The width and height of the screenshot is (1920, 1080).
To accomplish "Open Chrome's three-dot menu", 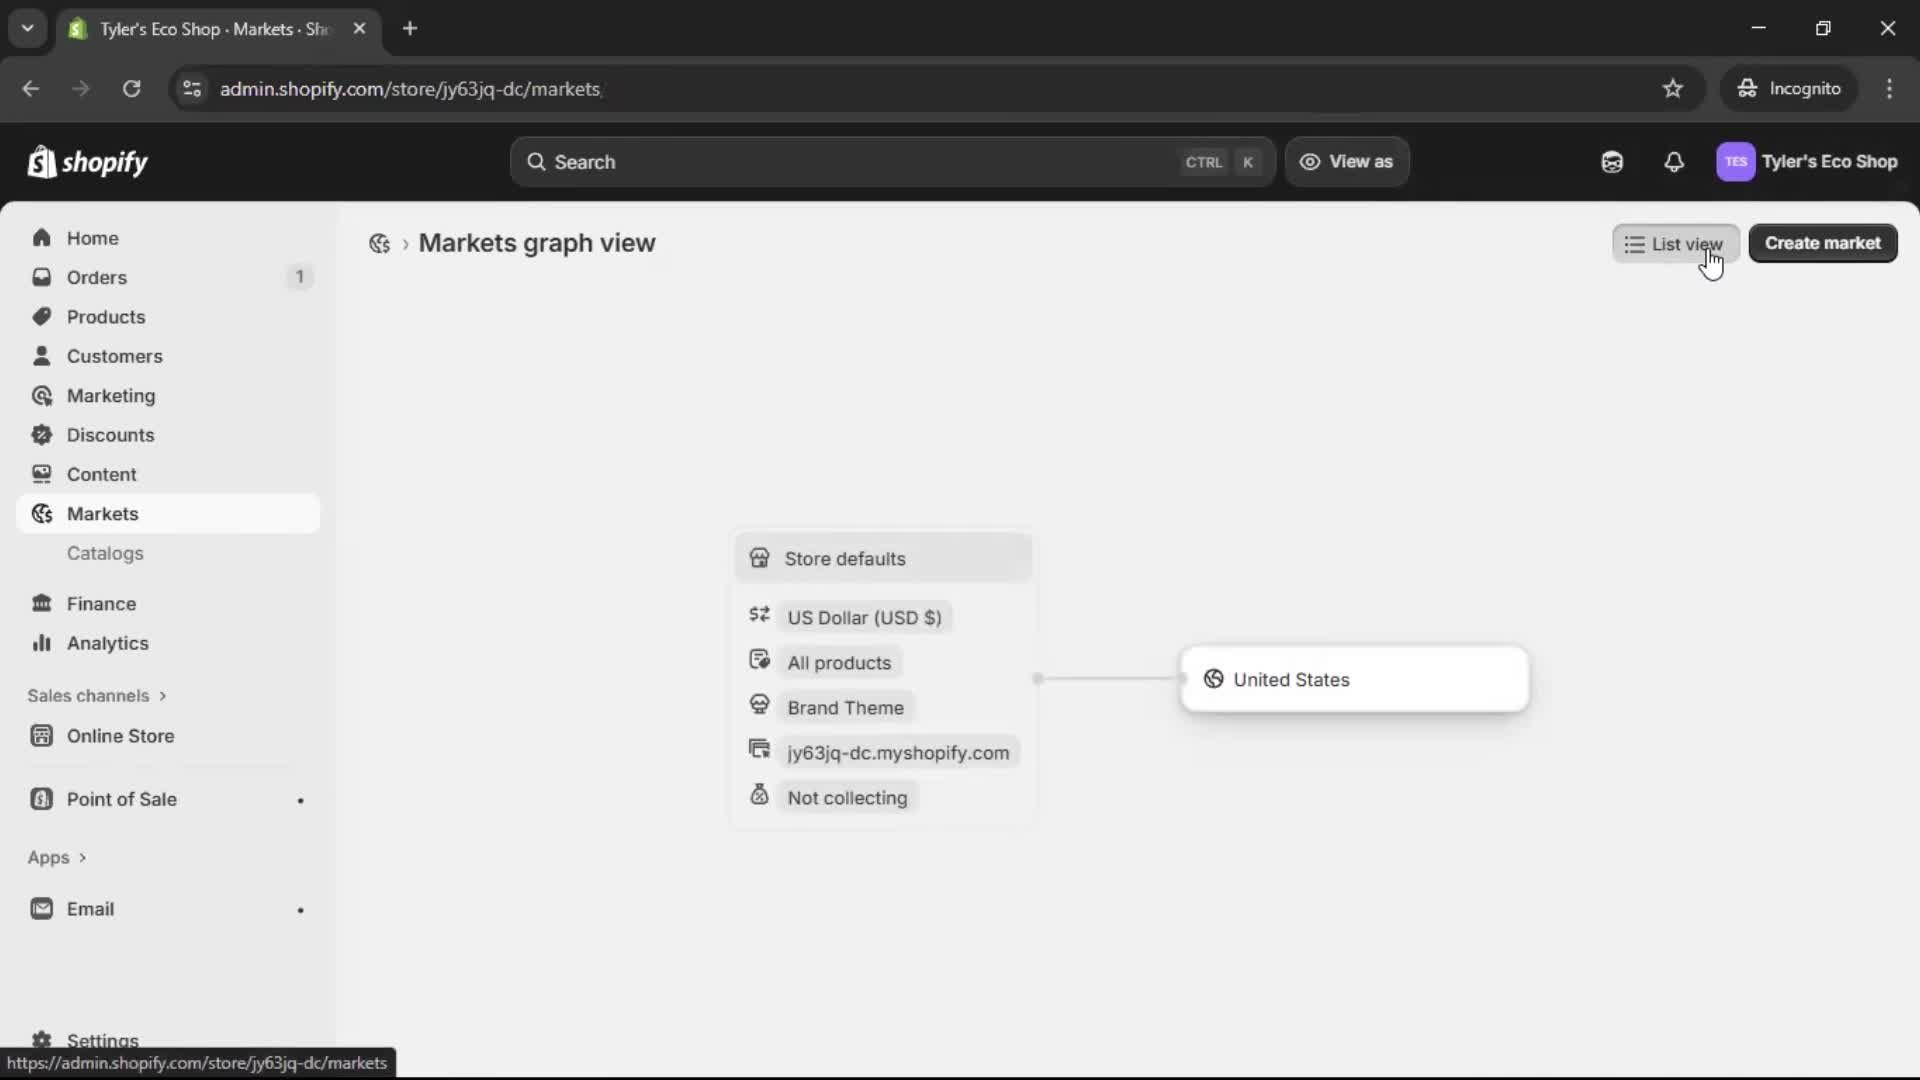I will pyautogui.click(x=1890, y=88).
